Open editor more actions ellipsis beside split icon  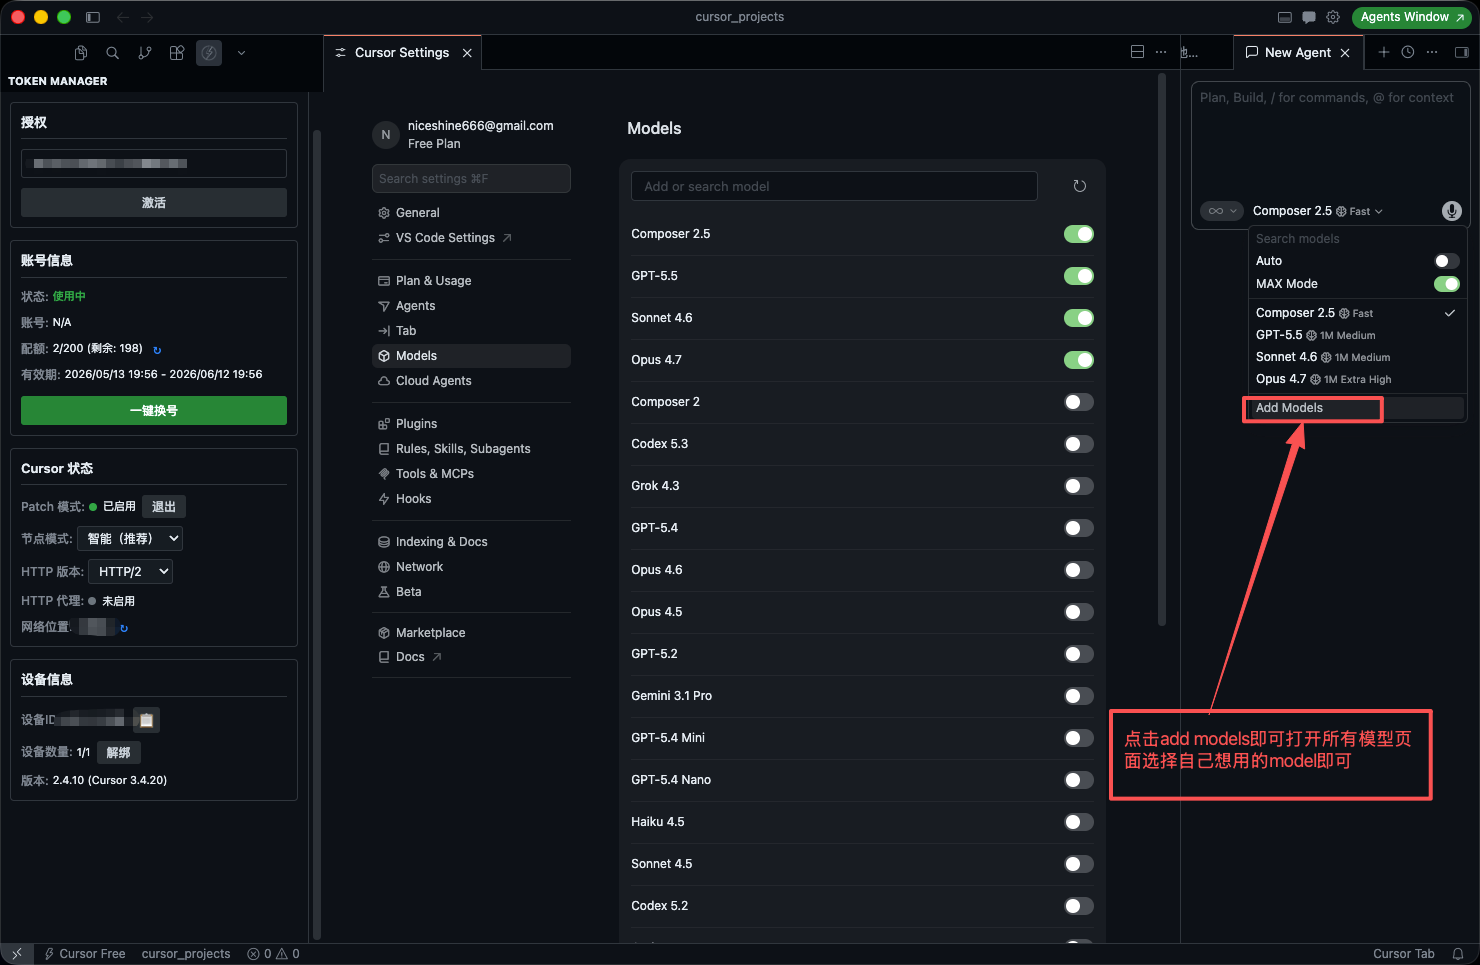coord(1161,52)
